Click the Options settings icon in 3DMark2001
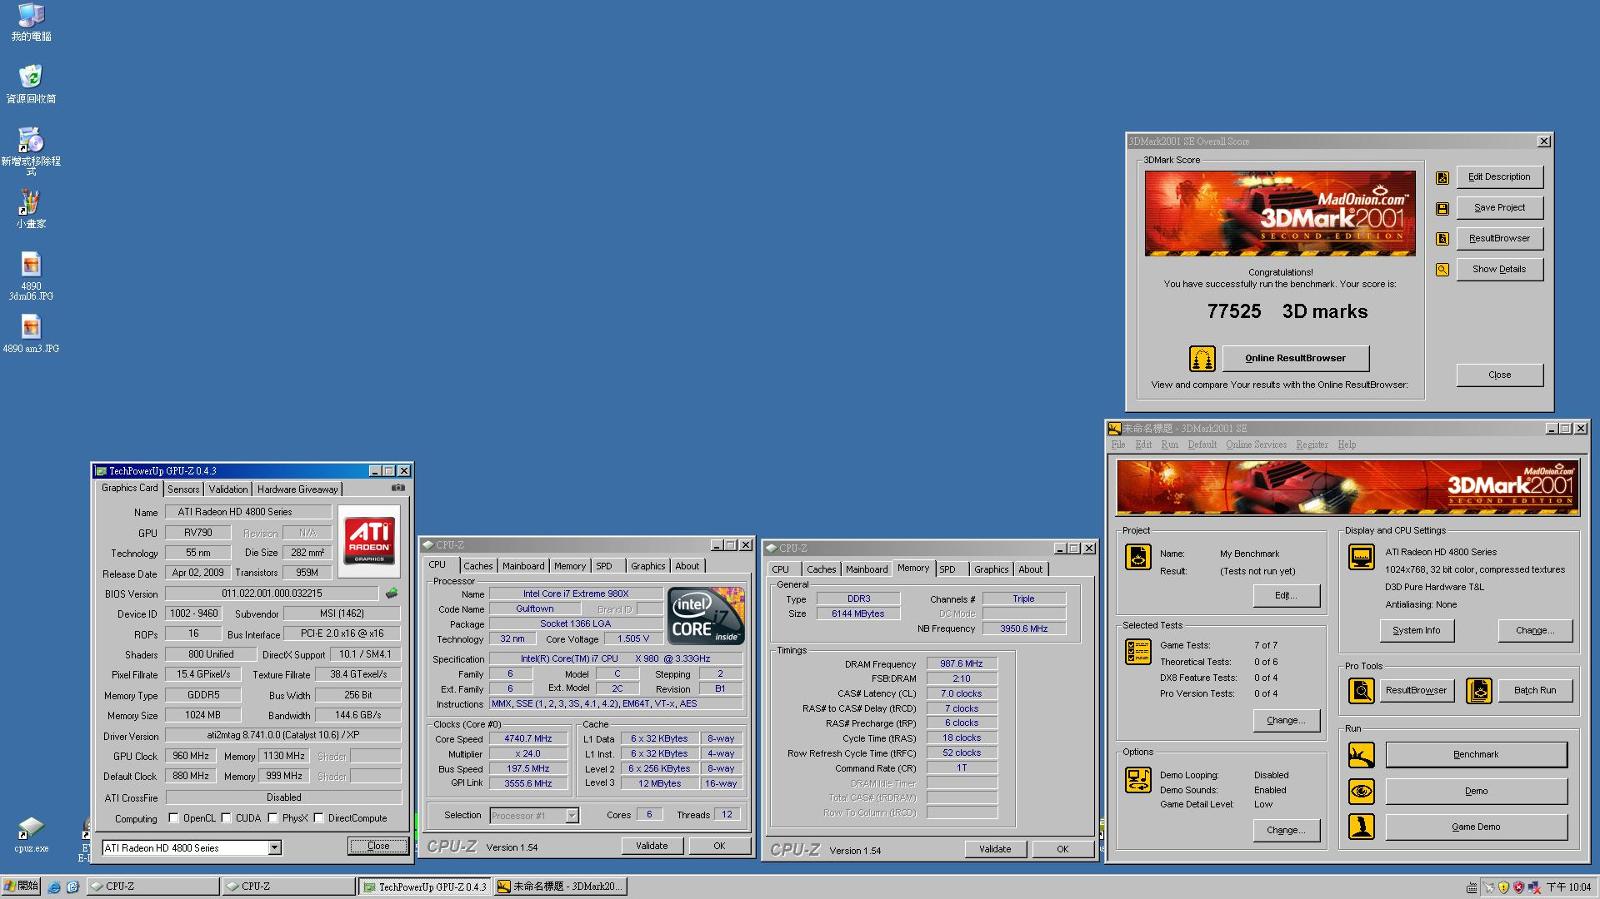1600x899 pixels. coord(1138,780)
